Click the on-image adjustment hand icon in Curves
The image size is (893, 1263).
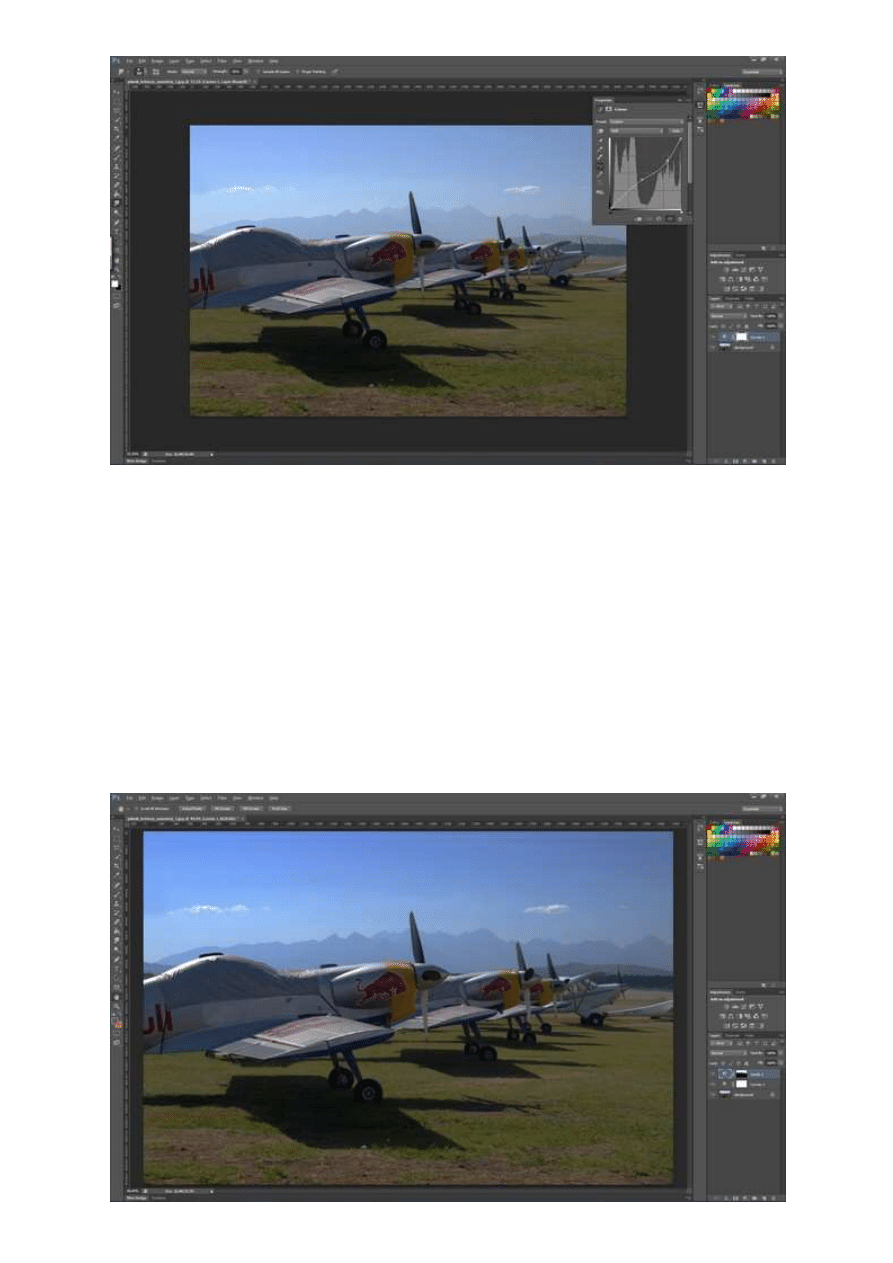coord(601,131)
